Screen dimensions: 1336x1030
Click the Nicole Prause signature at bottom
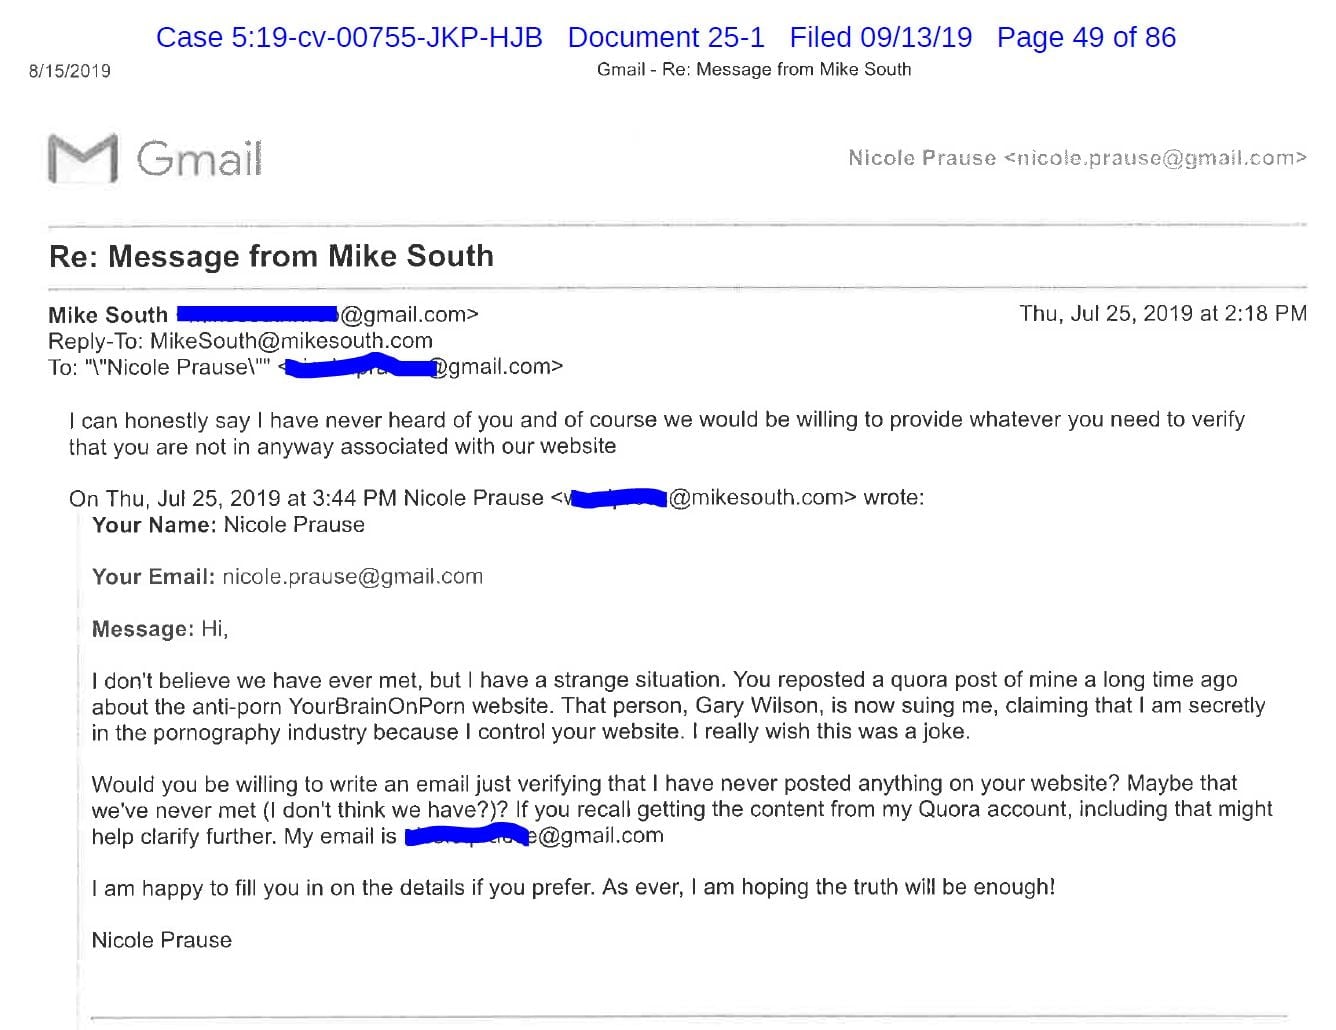click(x=162, y=940)
